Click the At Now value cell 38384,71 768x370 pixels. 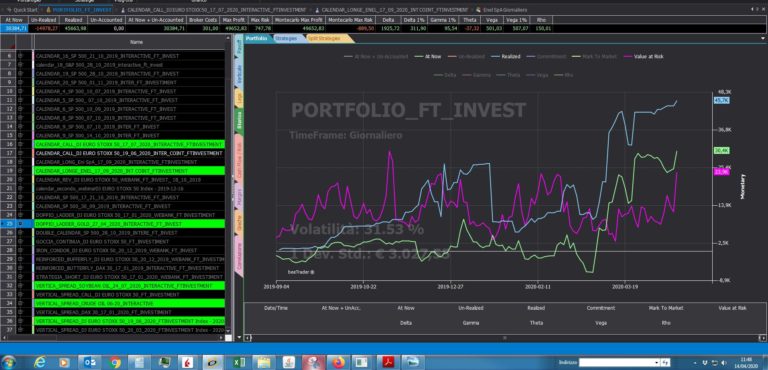[14, 29]
